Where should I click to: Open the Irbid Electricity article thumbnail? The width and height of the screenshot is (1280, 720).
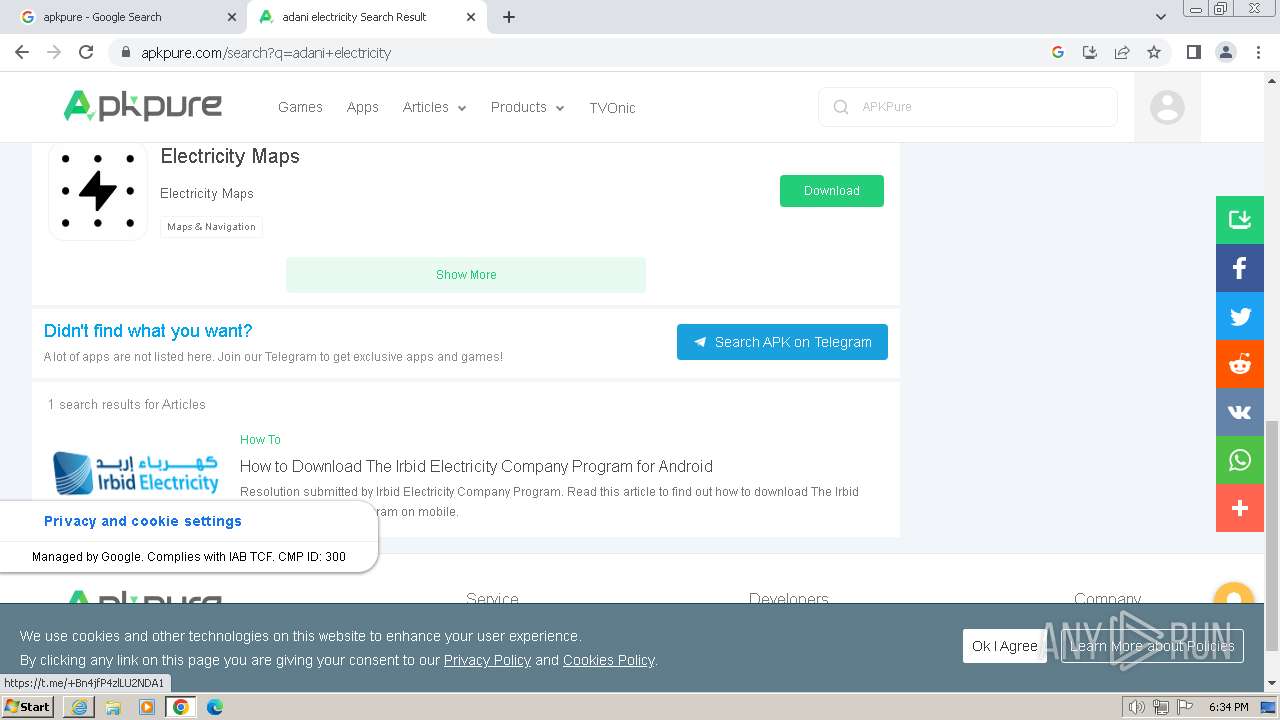pyautogui.click(x=135, y=473)
